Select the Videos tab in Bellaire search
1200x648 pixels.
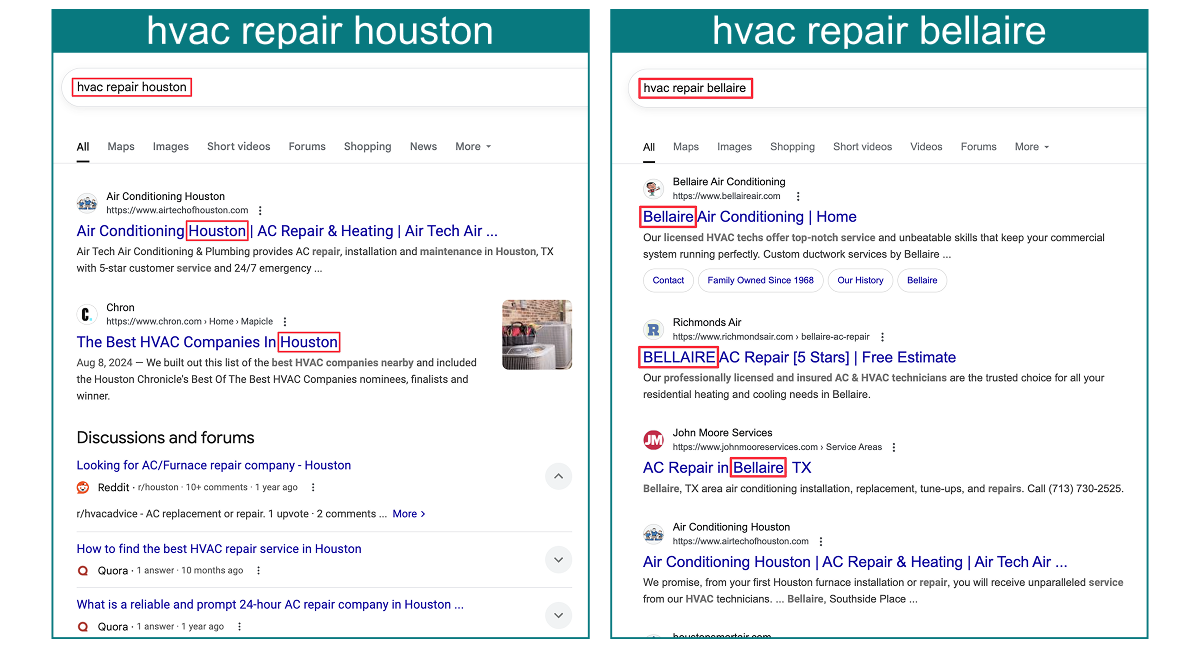pos(926,147)
